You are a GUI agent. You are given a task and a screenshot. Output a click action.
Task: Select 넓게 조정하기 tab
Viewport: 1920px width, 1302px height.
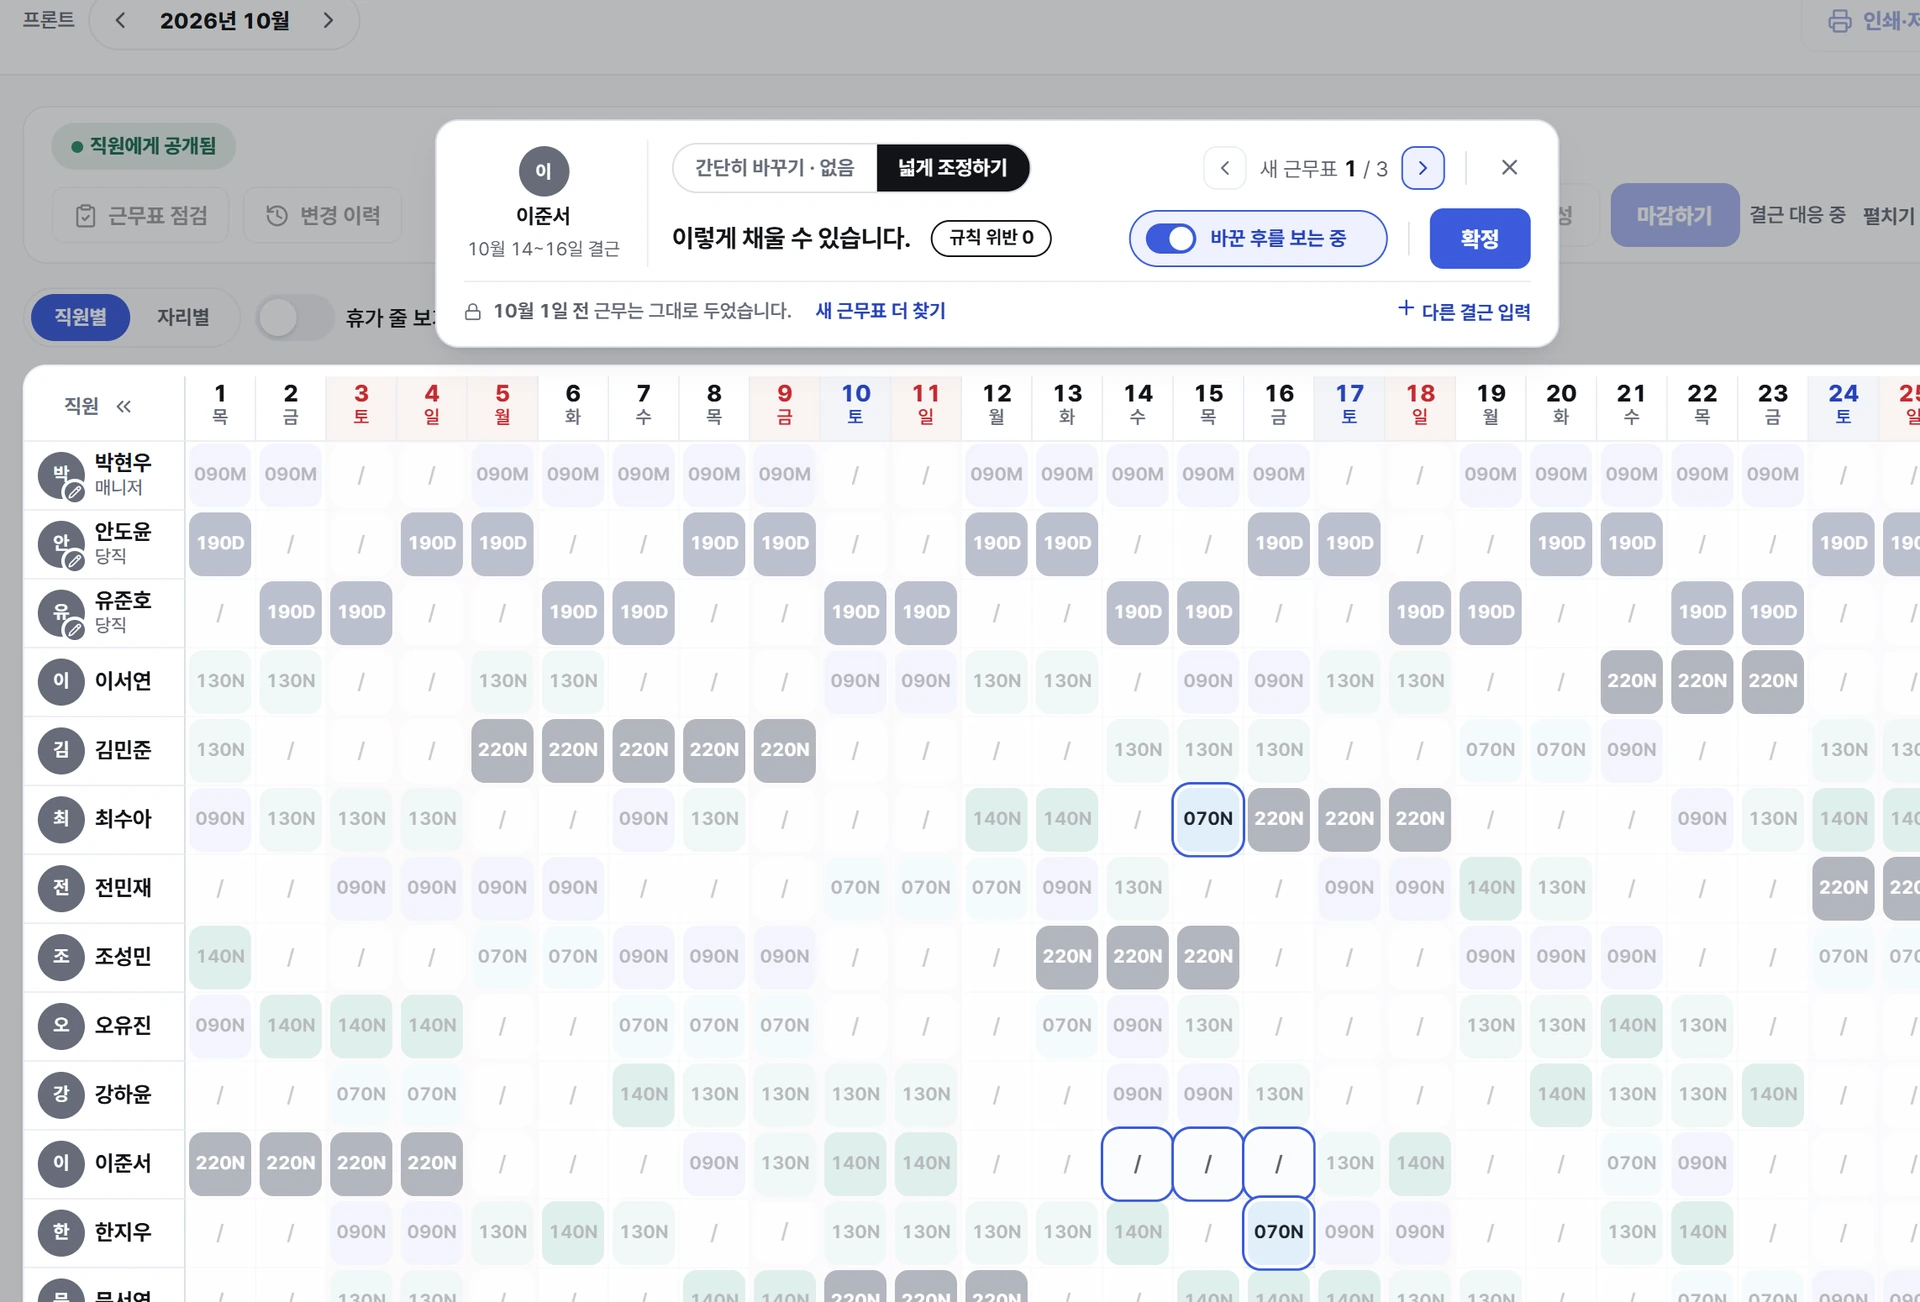coord(952,168)
